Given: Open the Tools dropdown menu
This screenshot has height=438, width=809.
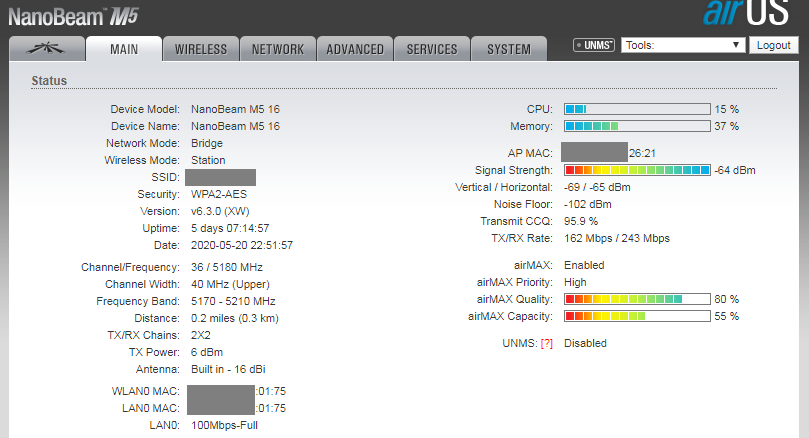Looking at the screenshot, I should 683,45.
